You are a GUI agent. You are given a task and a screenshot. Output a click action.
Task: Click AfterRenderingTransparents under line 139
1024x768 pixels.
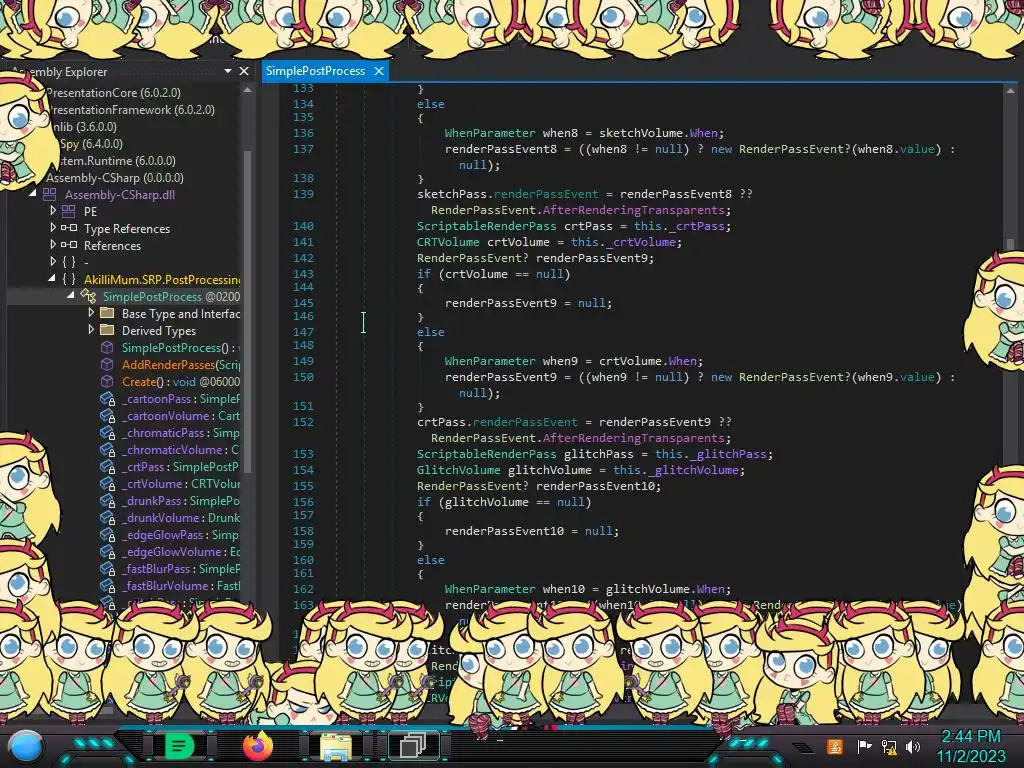coord(633,210)
